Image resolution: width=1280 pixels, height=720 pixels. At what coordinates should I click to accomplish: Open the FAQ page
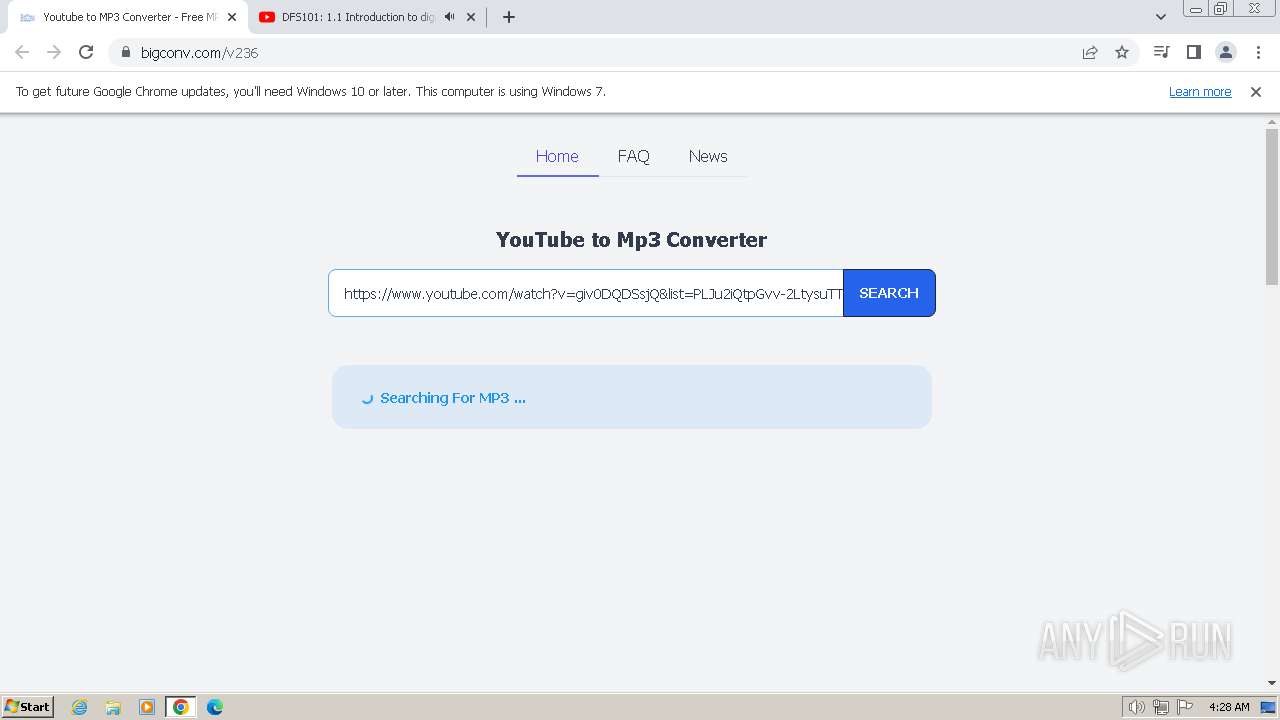click(x=634, y=156)
